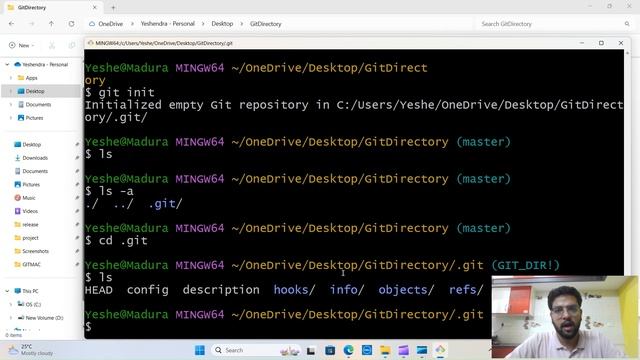Click the Up arrow navigation button
Viewport: 640px width, 360px height.
coord(51,24)
